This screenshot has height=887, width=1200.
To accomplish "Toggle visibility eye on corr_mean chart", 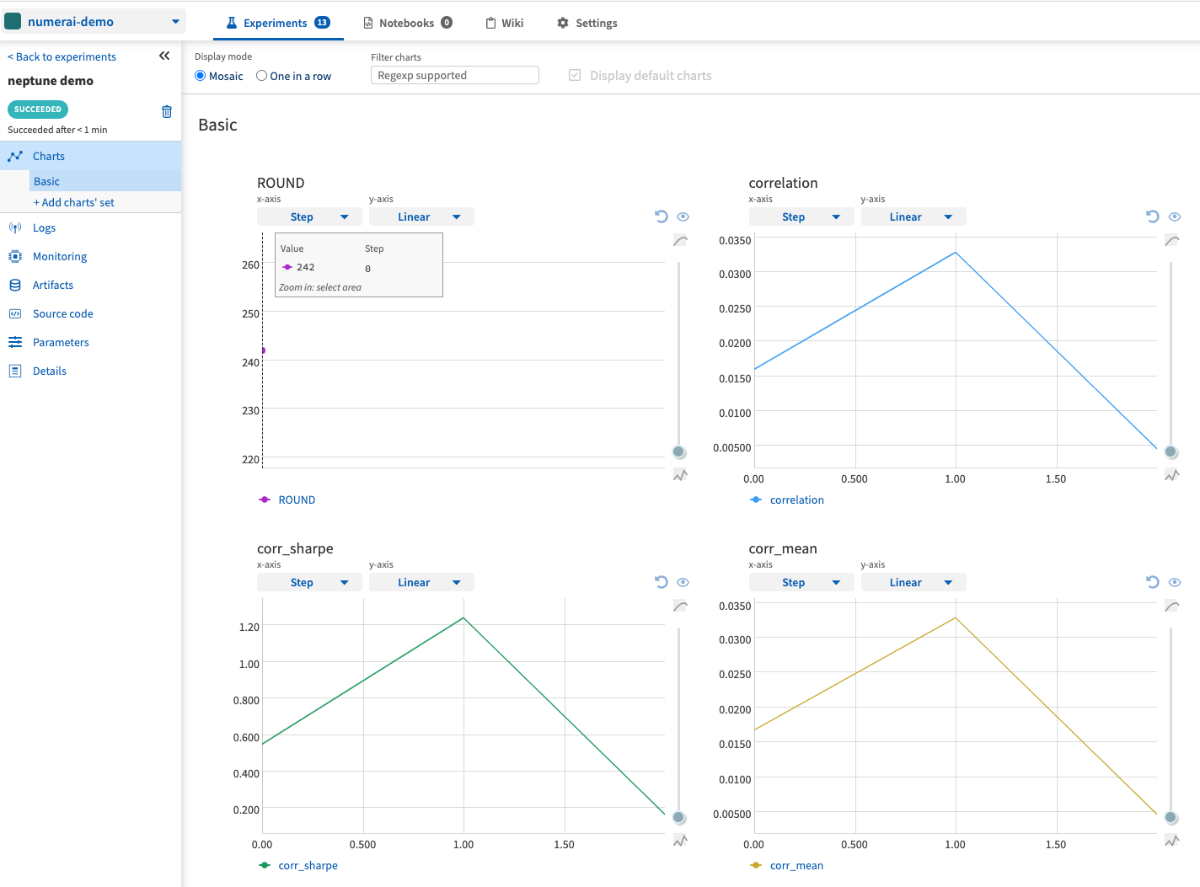I will (x=1175, y=582).
